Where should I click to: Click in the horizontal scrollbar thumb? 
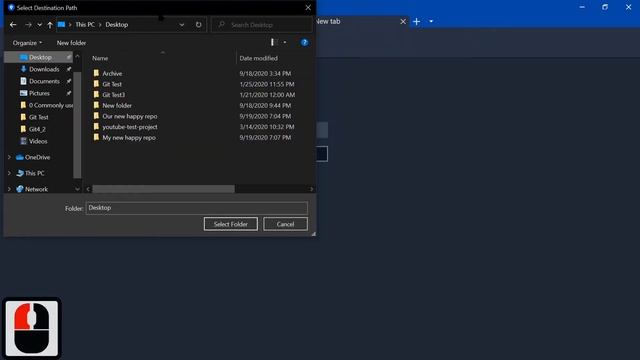tap(163, 189)
